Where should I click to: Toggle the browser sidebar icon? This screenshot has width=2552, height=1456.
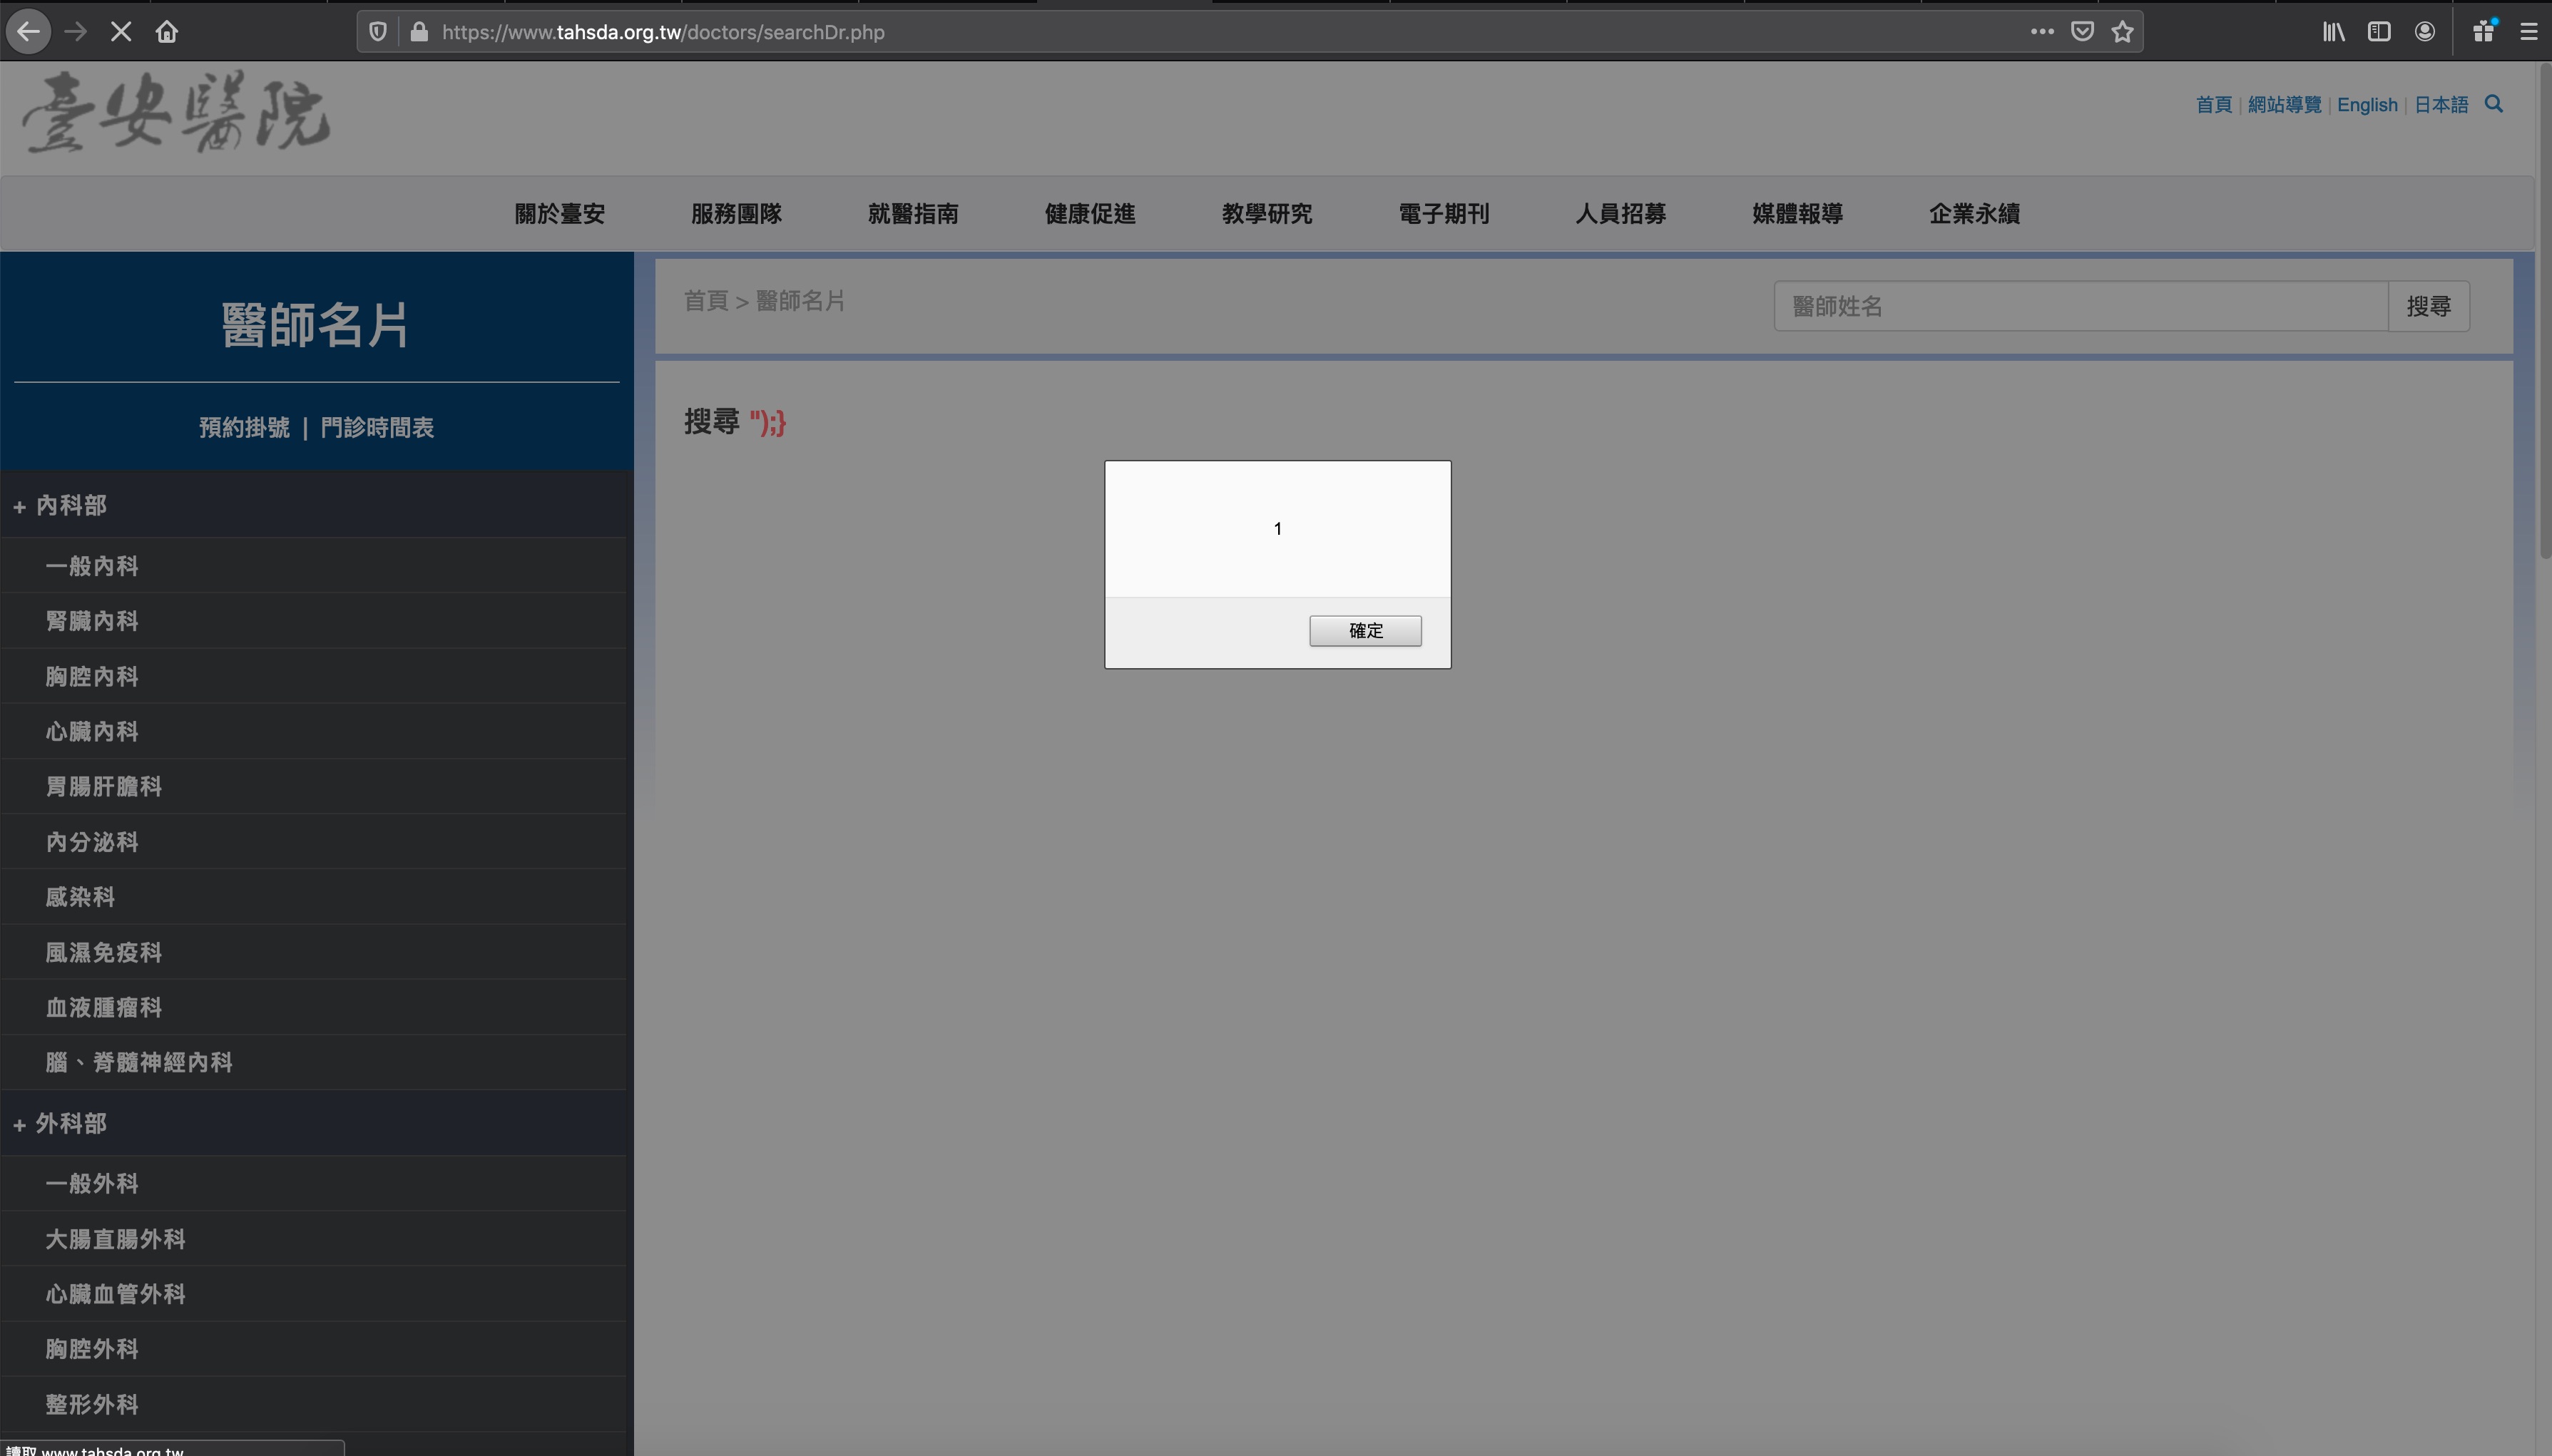(x=2379, y=32)
